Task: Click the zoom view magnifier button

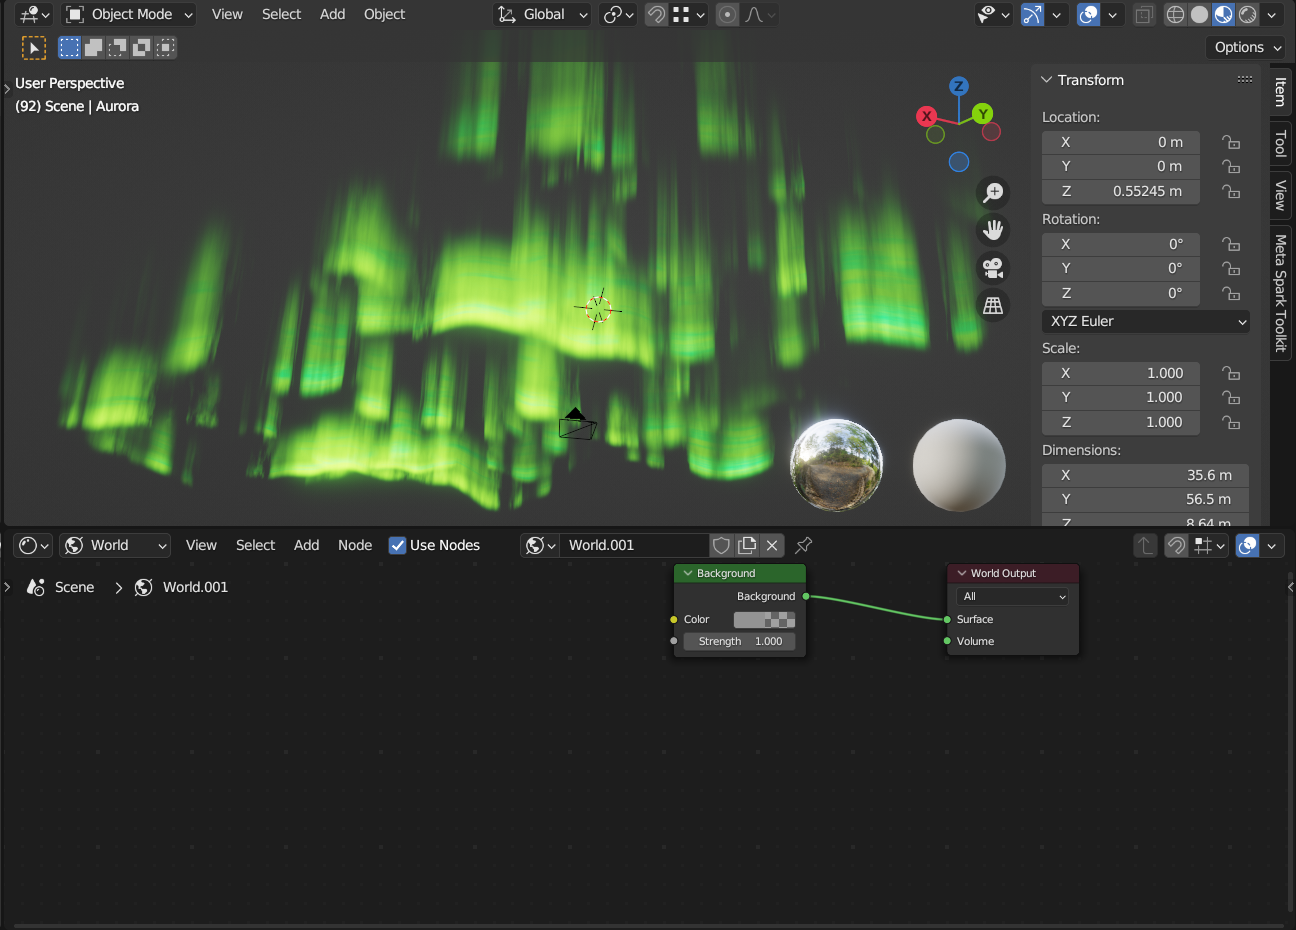Action: (x=993, y=192)
